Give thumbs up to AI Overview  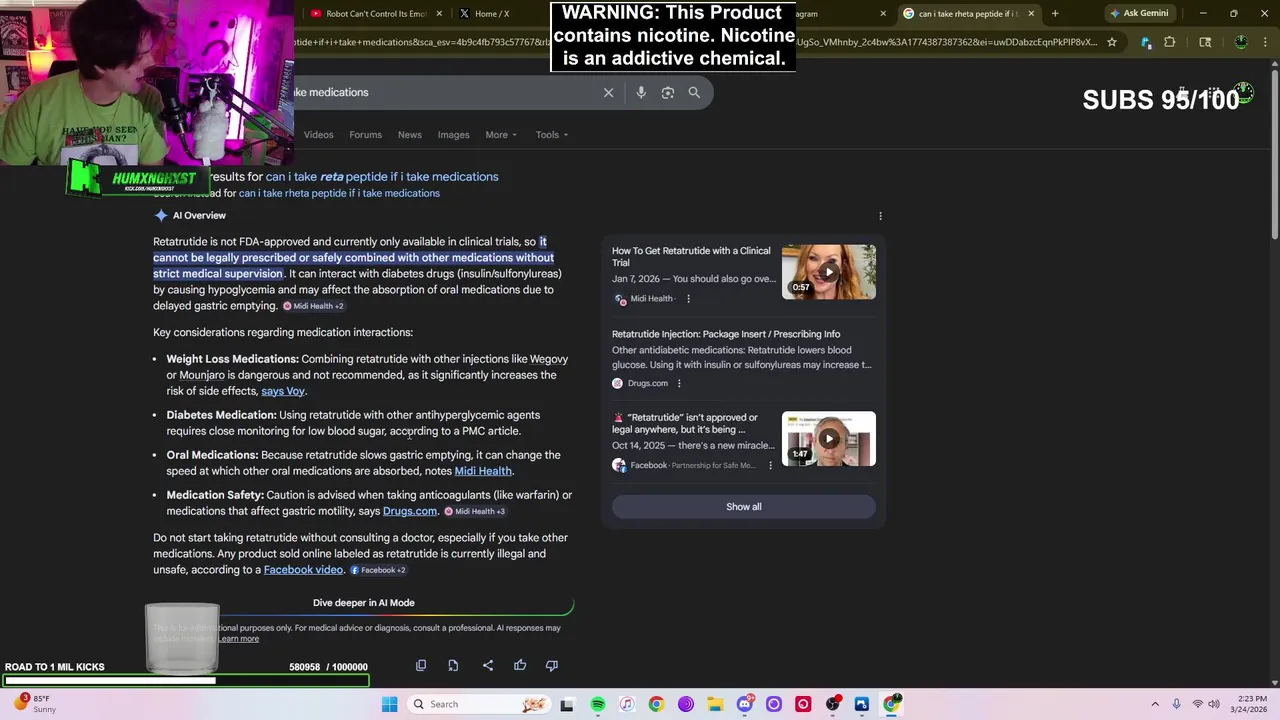tap(520, 665)
